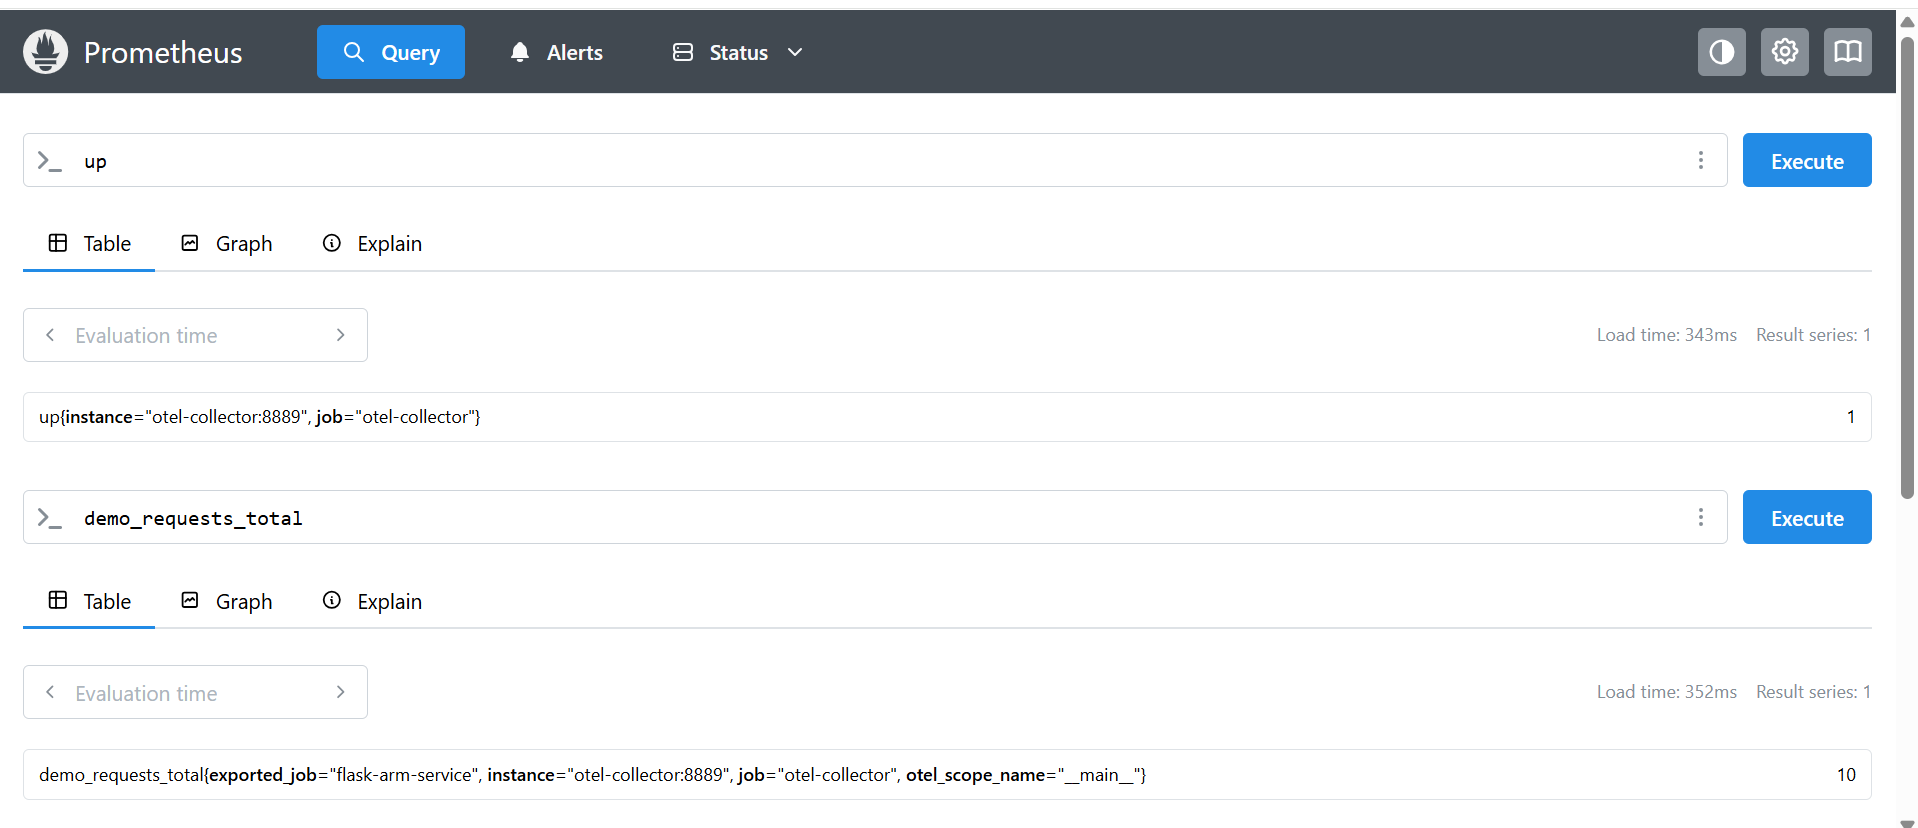Click the page vertical scrollbar thumb
The width and height of the screenshot is (1918, 828).
click(x=1907, y=268)
